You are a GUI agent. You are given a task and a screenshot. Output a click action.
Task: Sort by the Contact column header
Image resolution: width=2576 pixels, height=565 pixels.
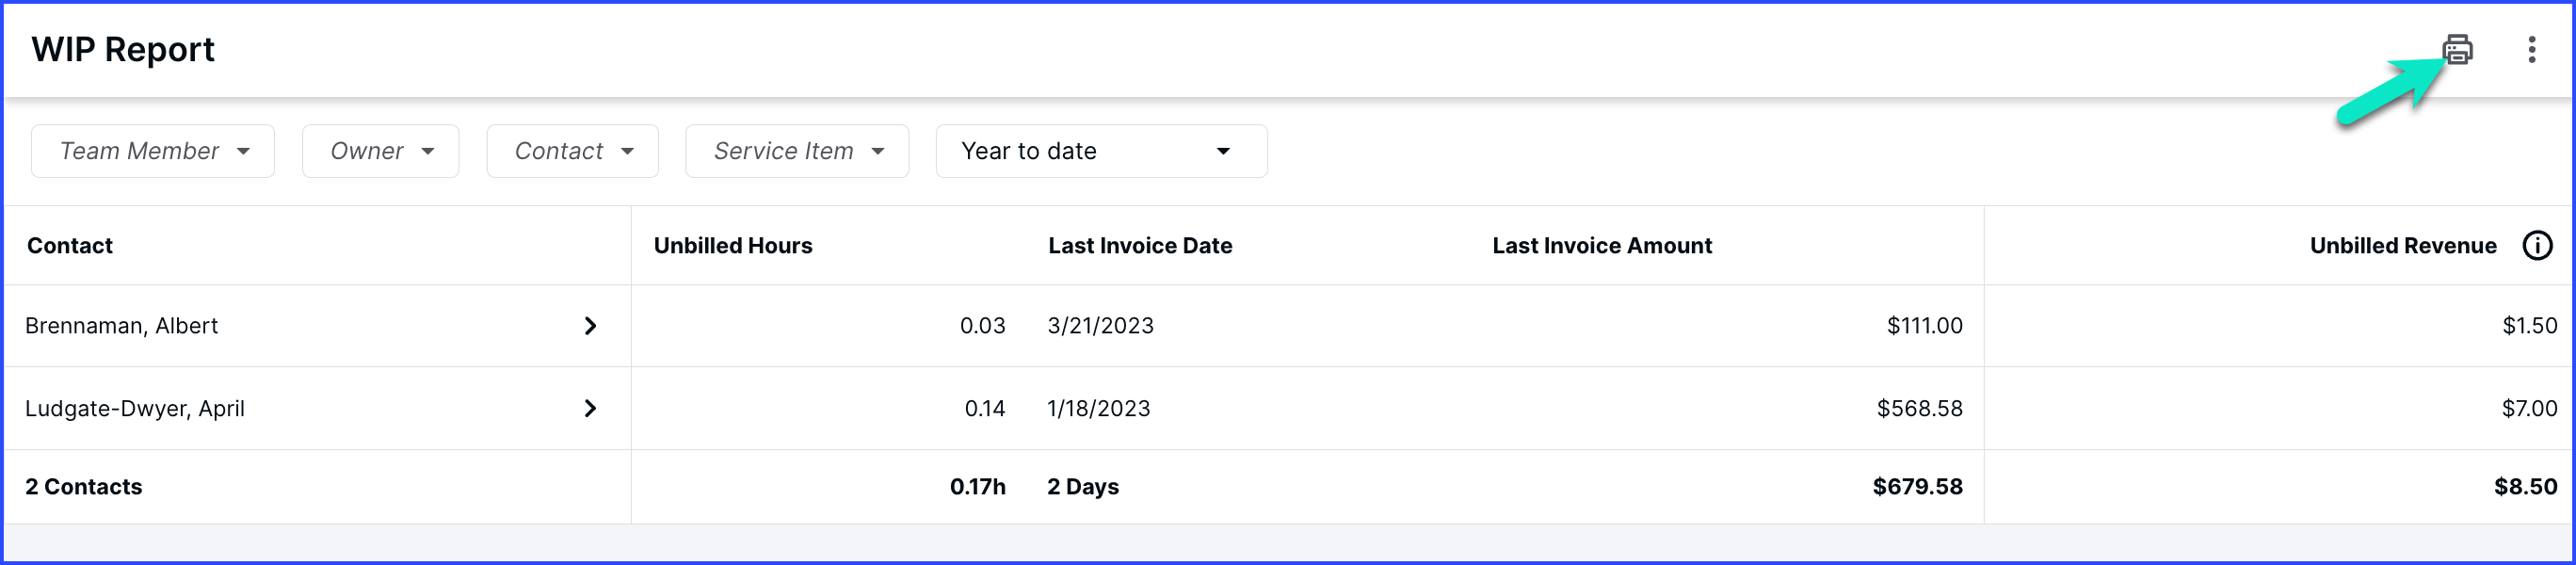point(70,246)
